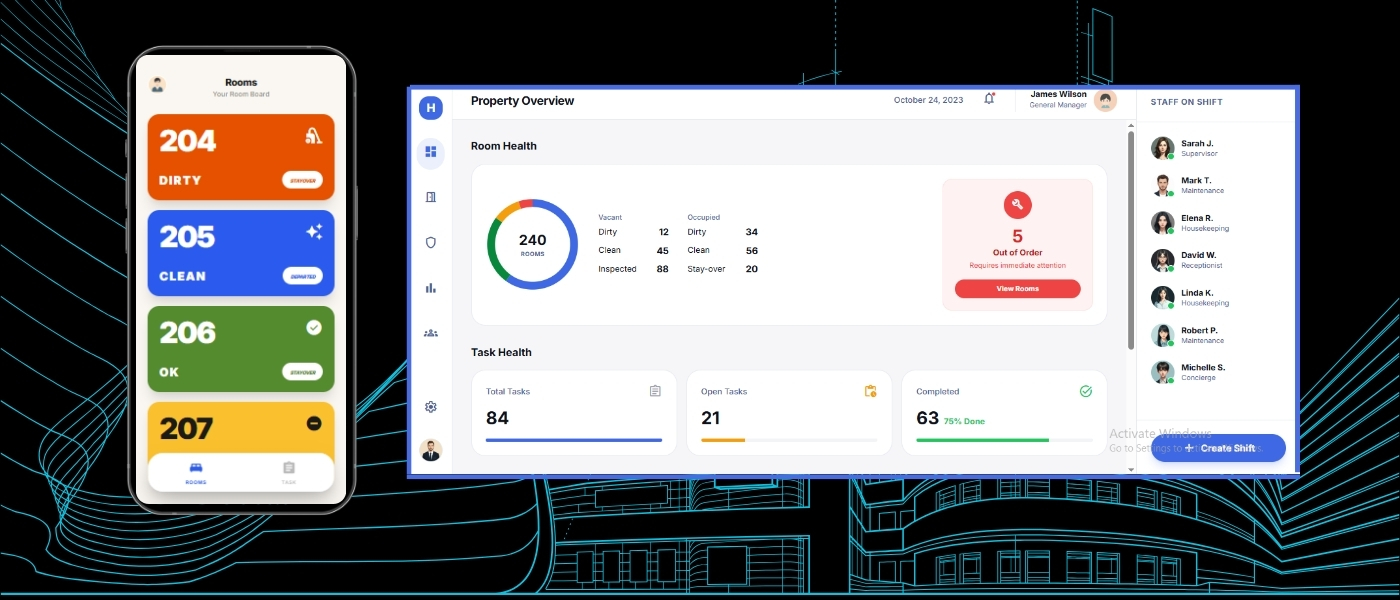Click the red Out of Order wrench icon
The width and height of the screenshot is (1400, 600).
click(x=1017, y=205)
